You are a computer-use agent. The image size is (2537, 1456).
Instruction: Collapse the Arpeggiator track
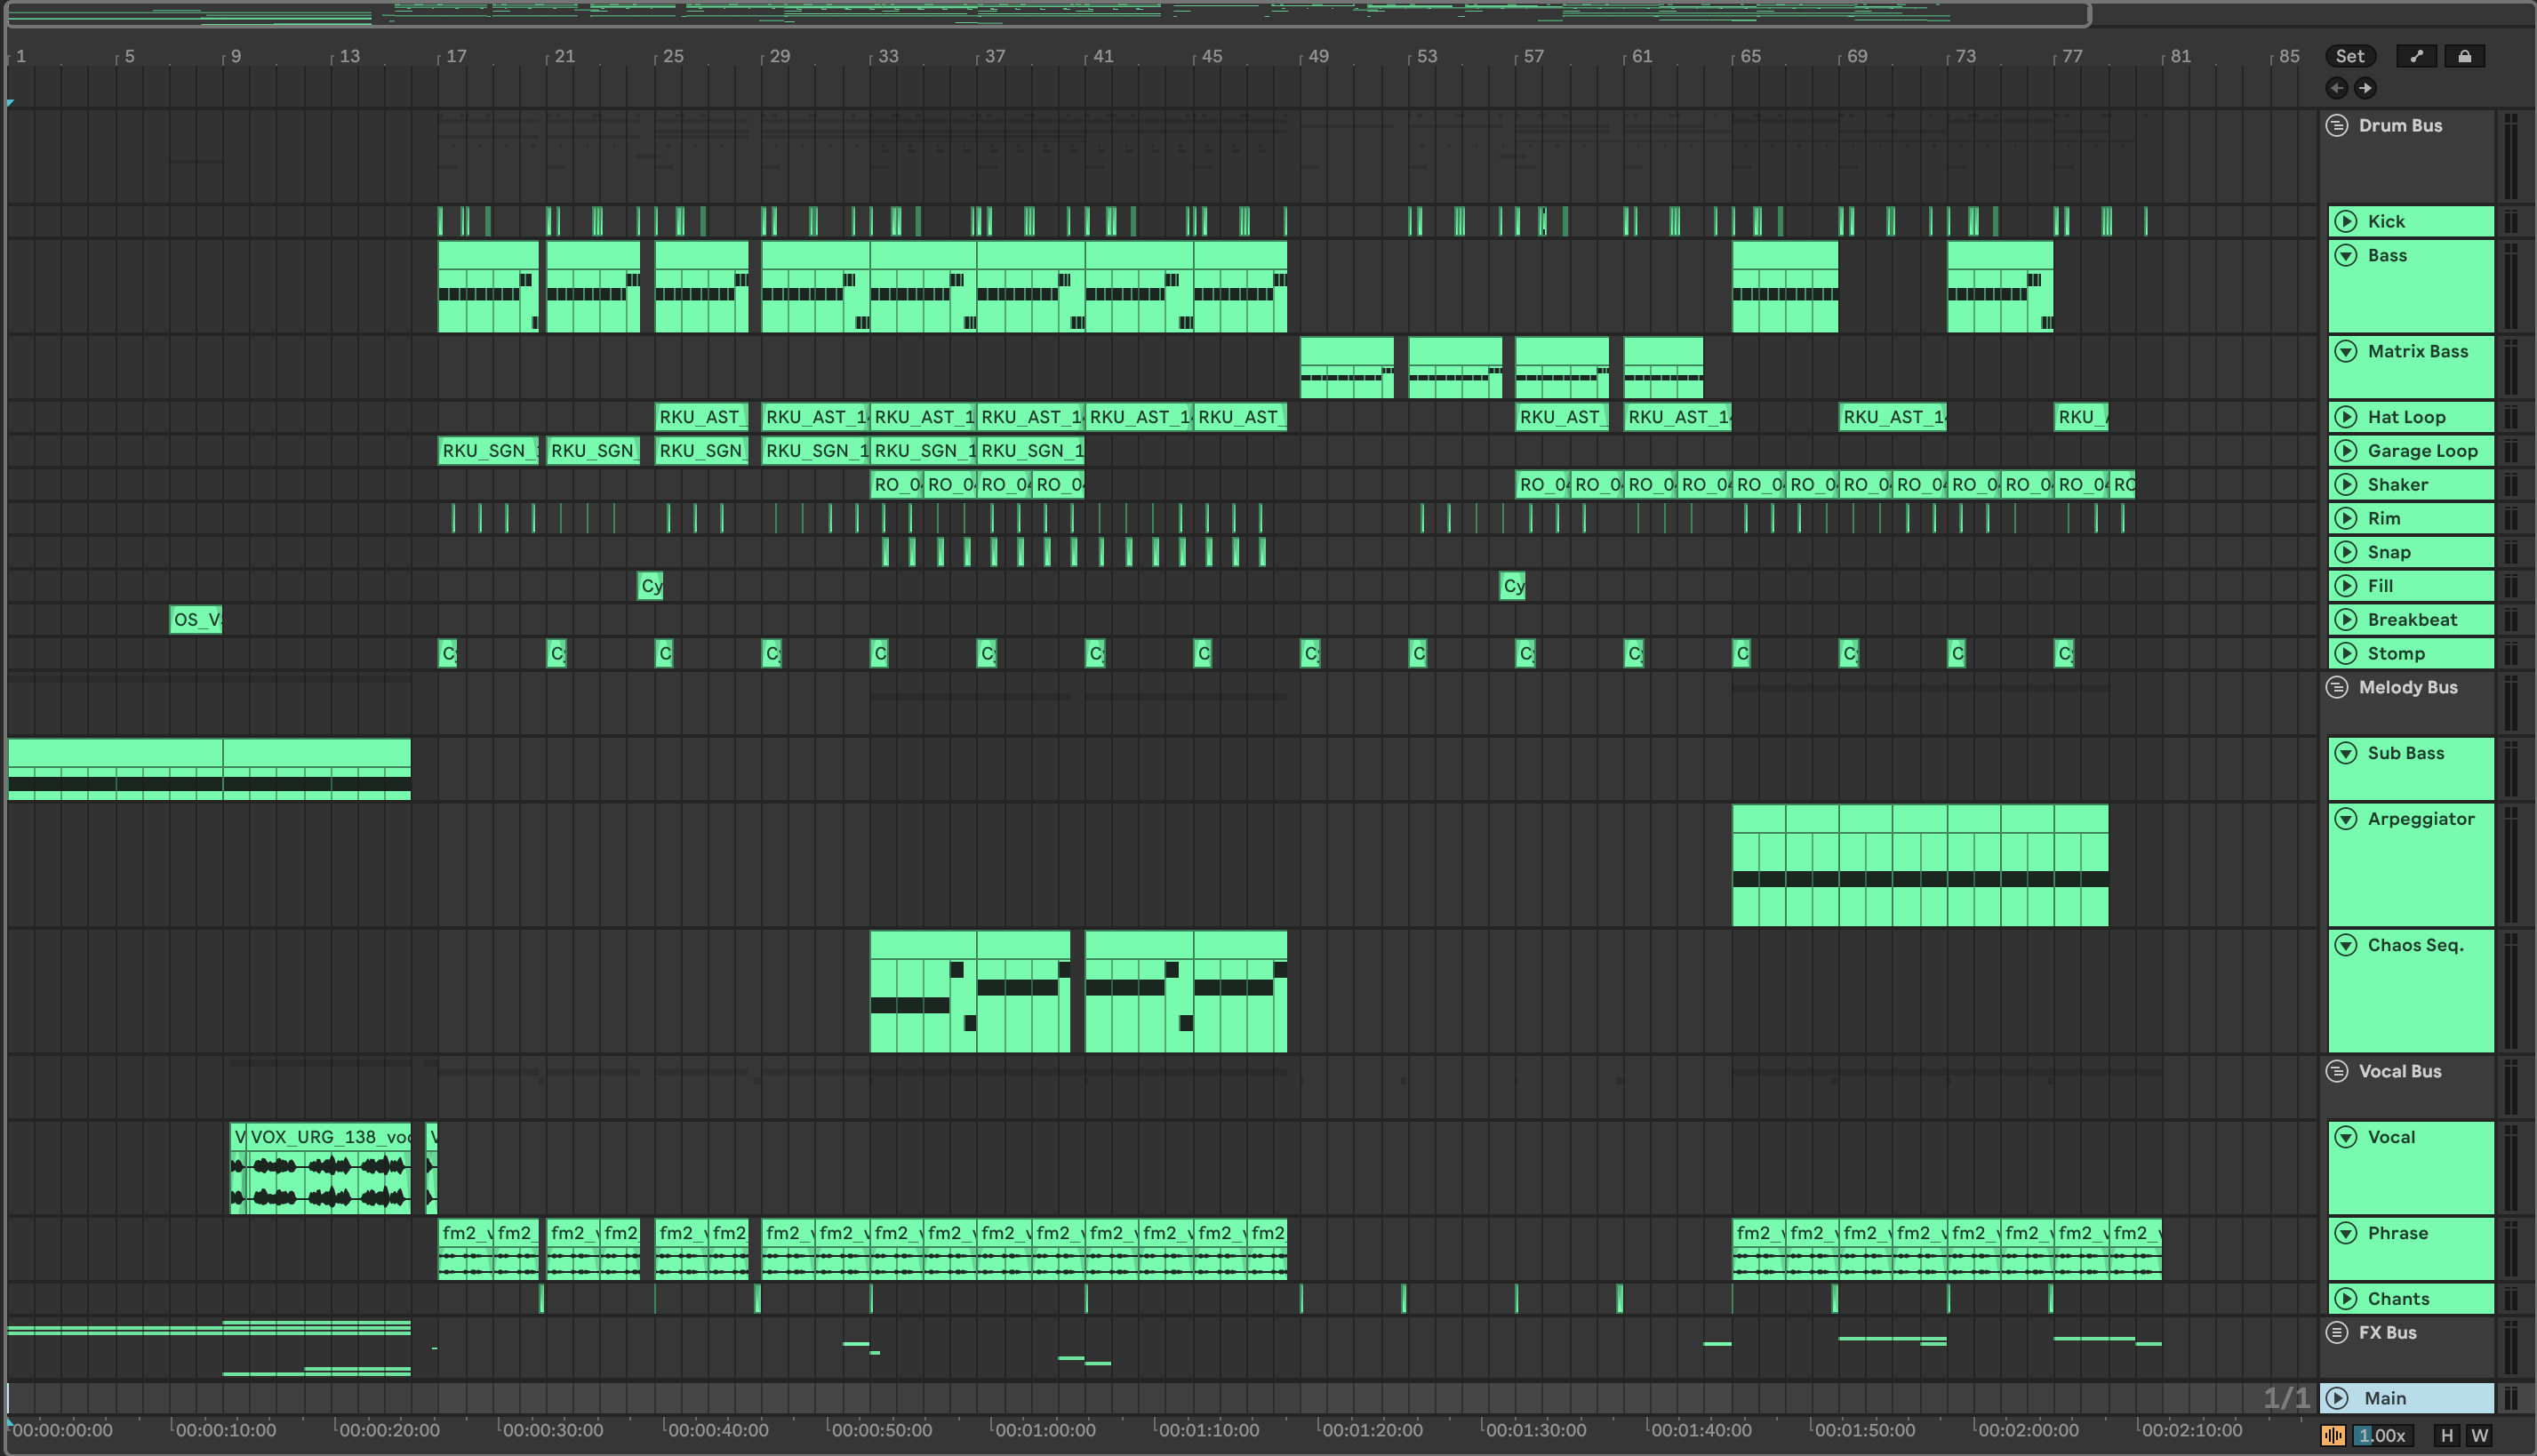pos(2345,819)
